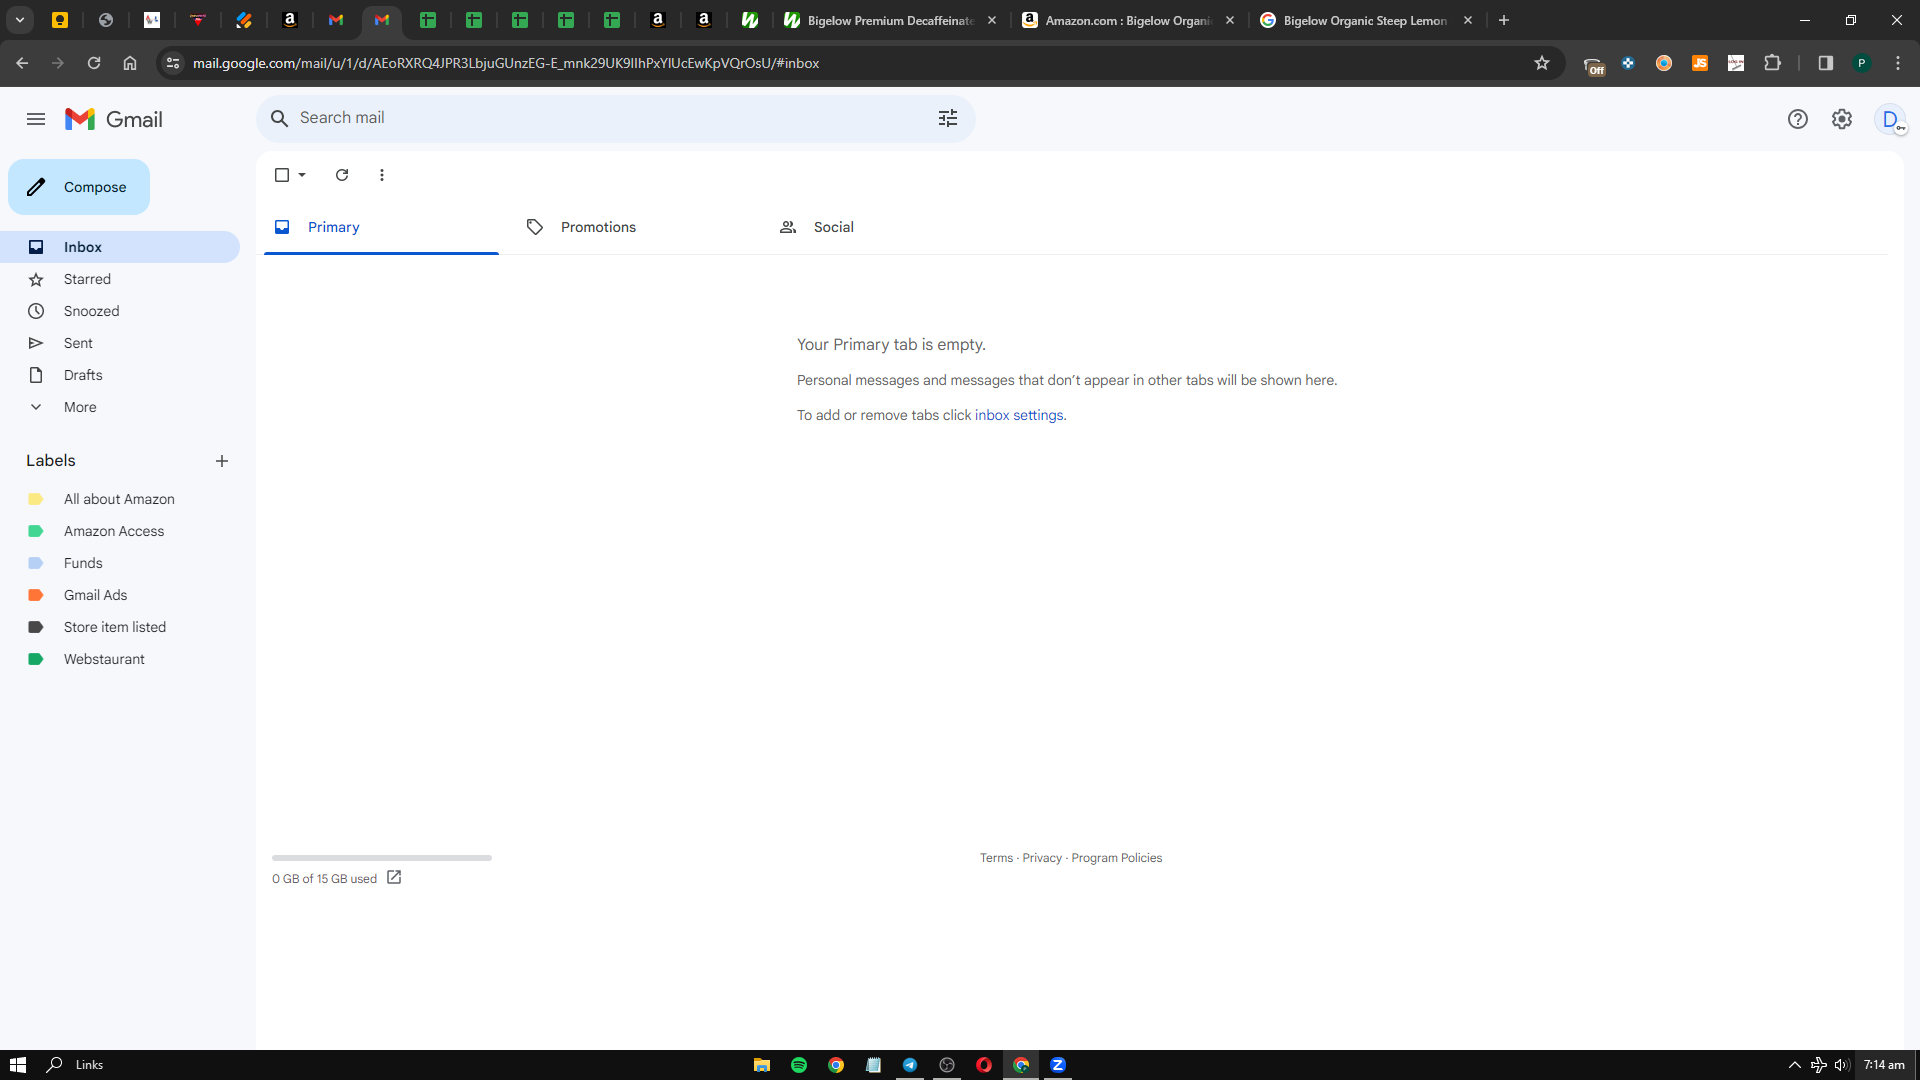Click the inbox settings link
1920x1080 pixels.
pos(1019,415)
